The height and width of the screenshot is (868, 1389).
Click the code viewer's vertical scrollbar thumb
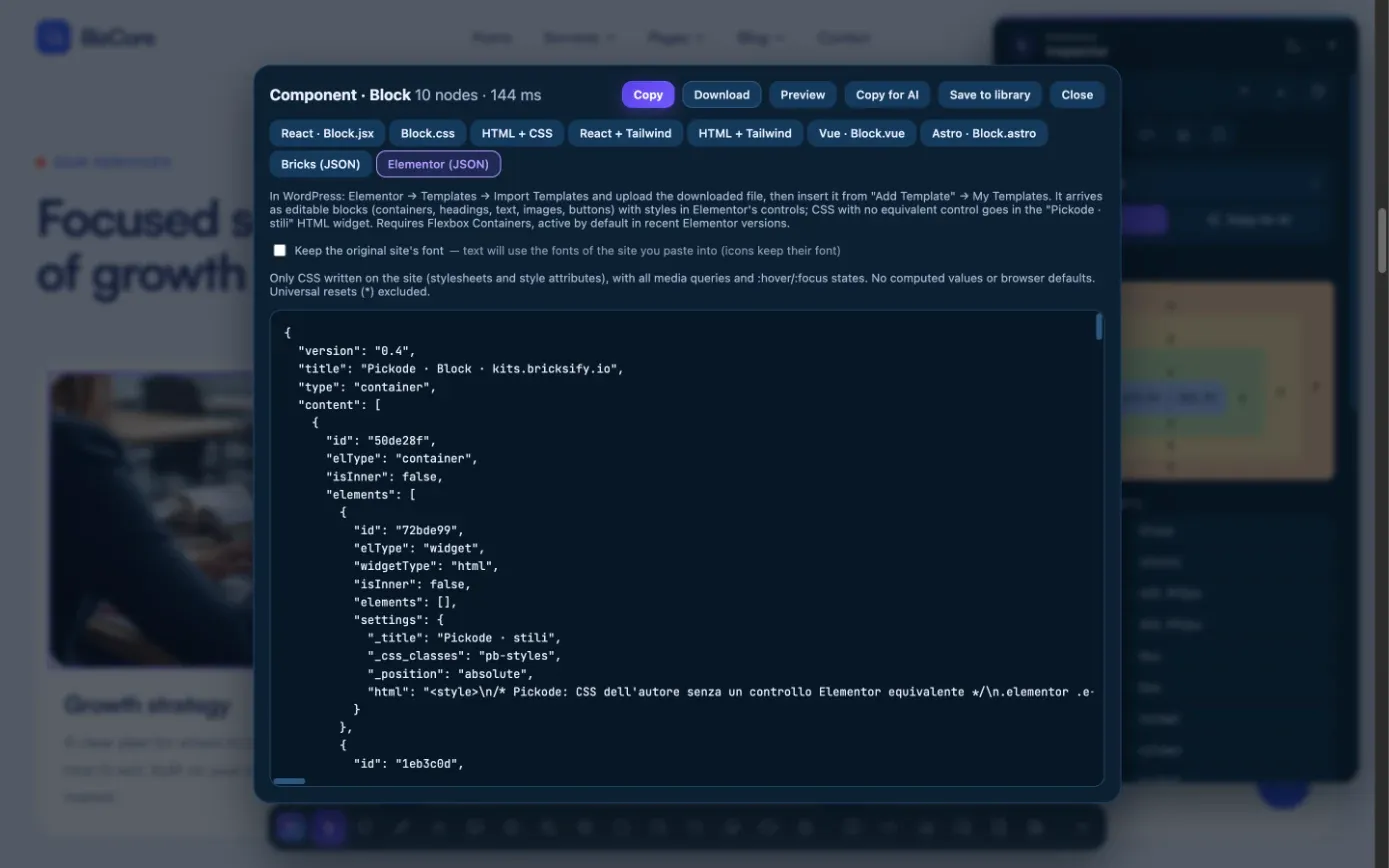tap(1099, 327)
